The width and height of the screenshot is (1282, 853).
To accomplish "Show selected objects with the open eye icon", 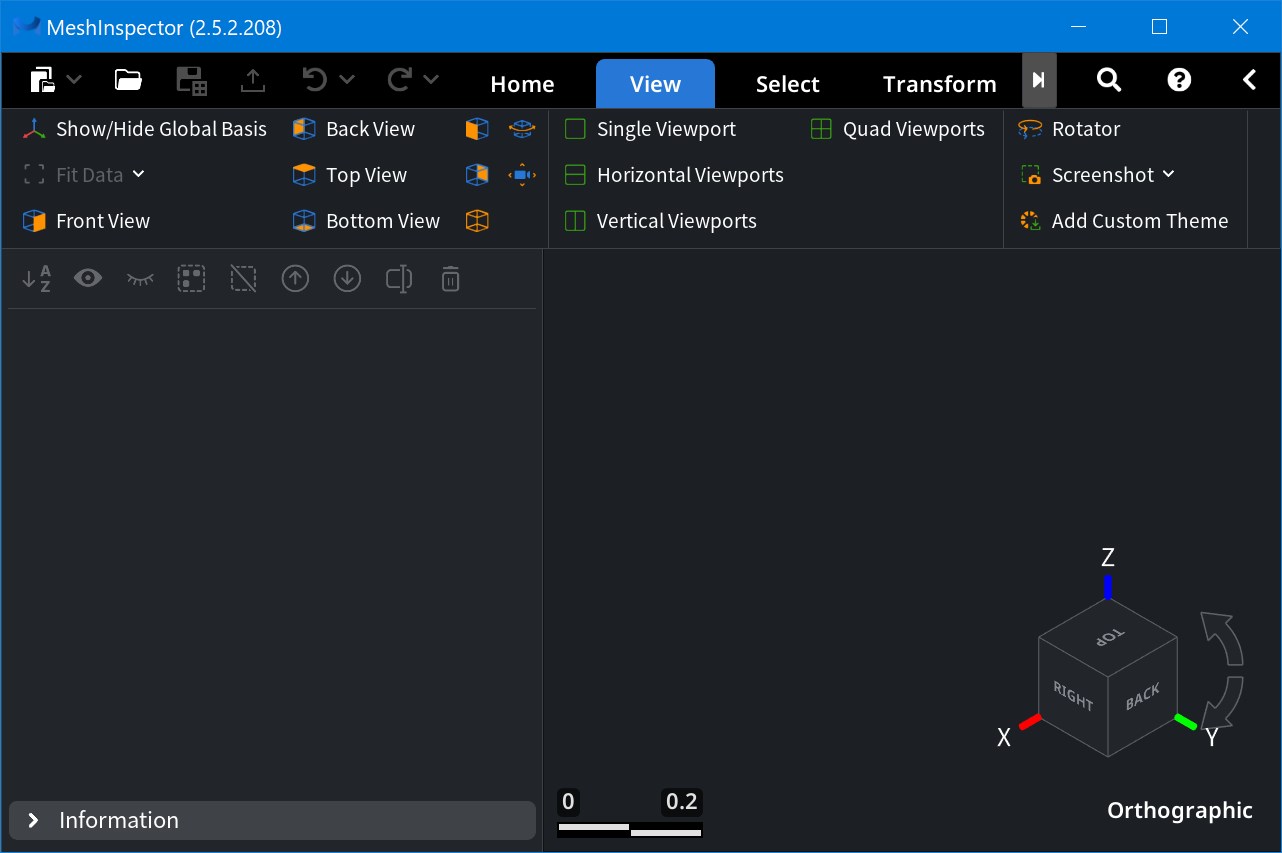I will 88,279.
